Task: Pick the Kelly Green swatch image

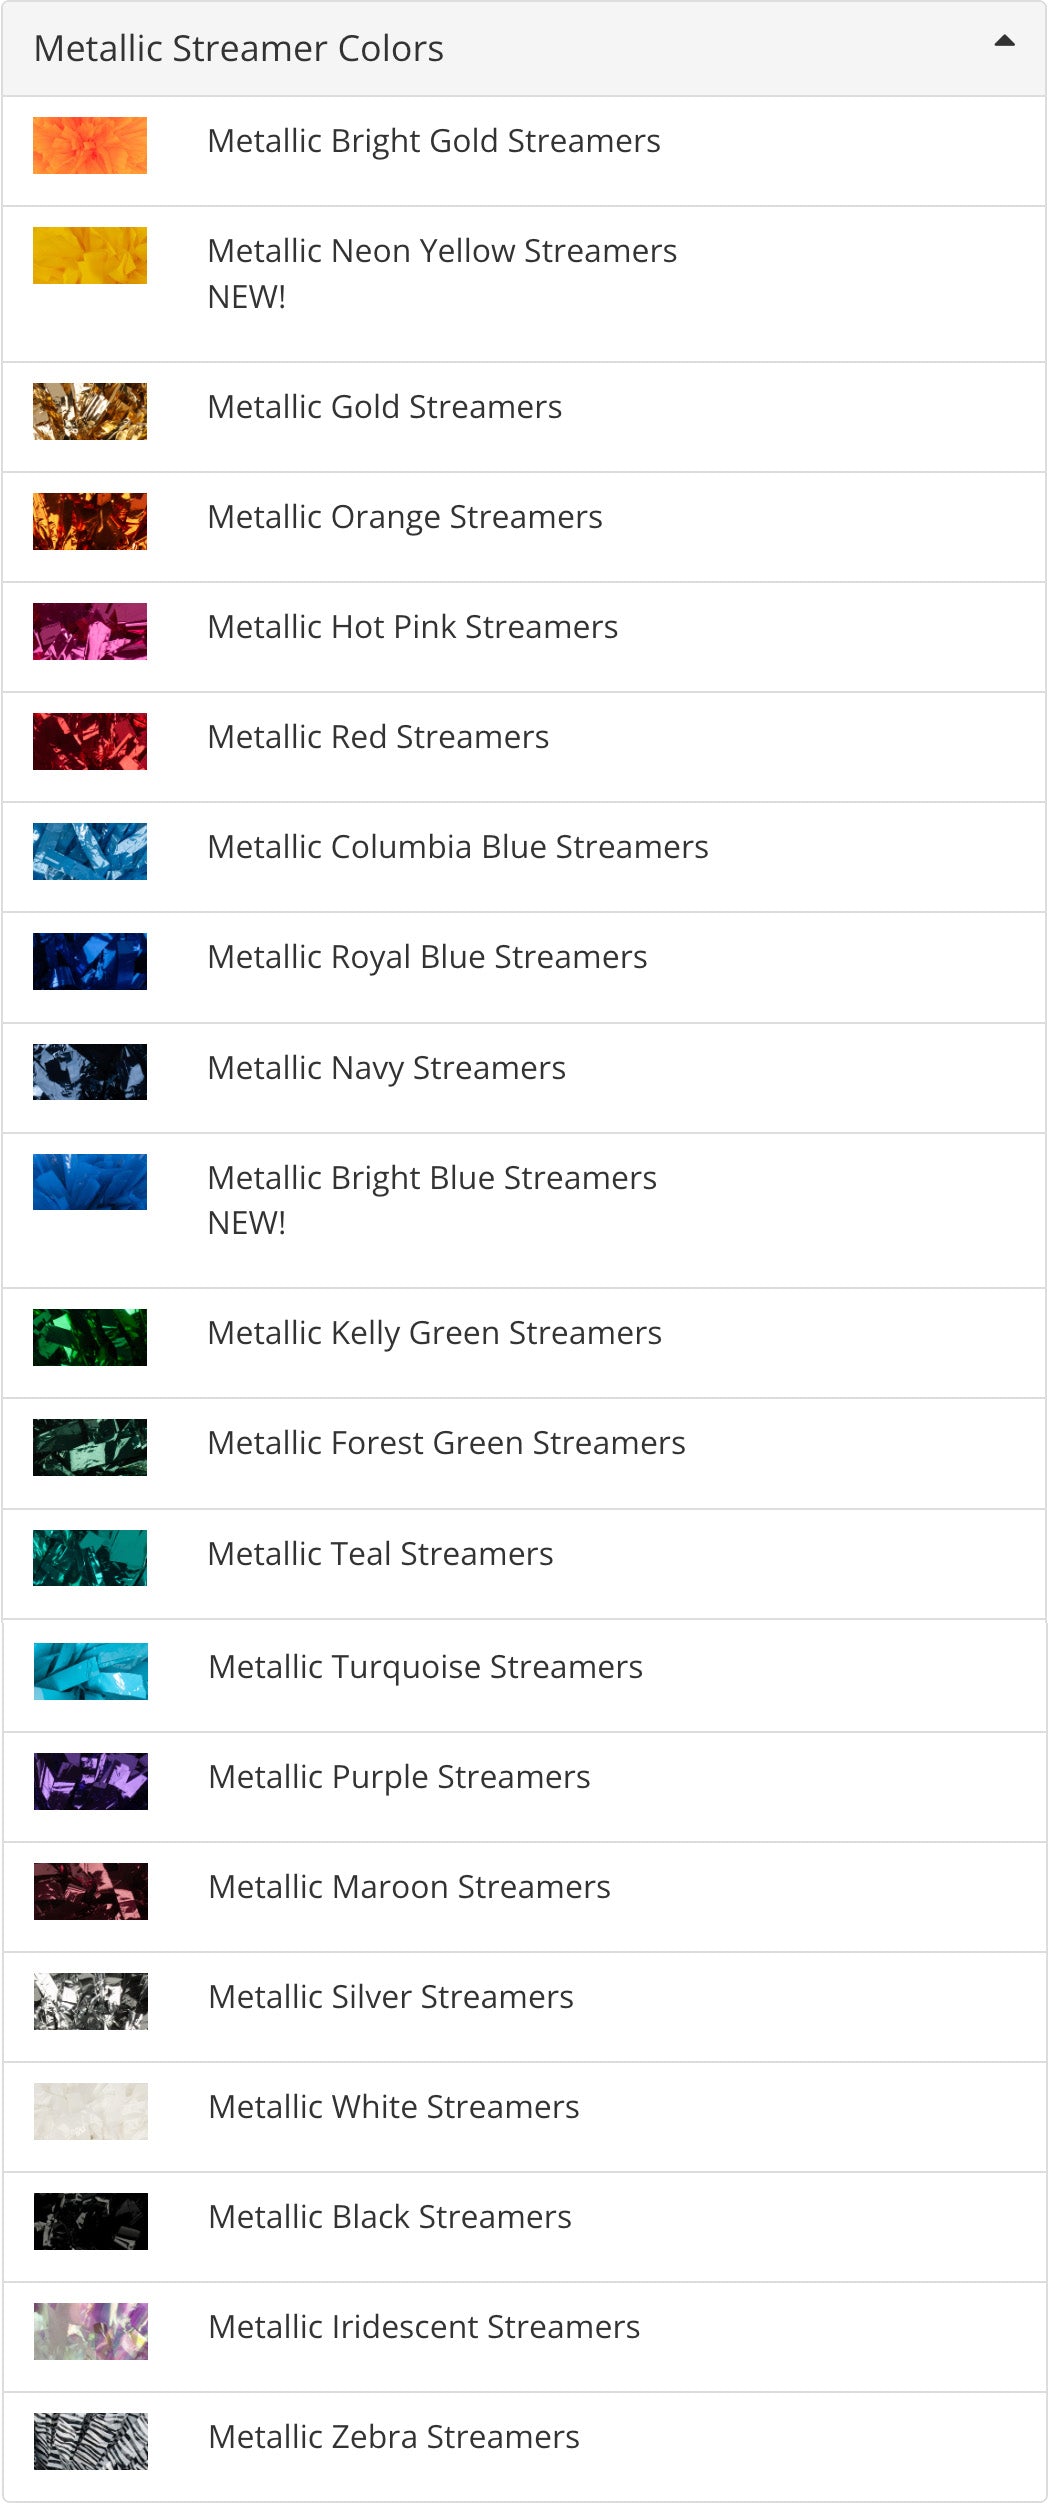Action: coord(90,1338)
